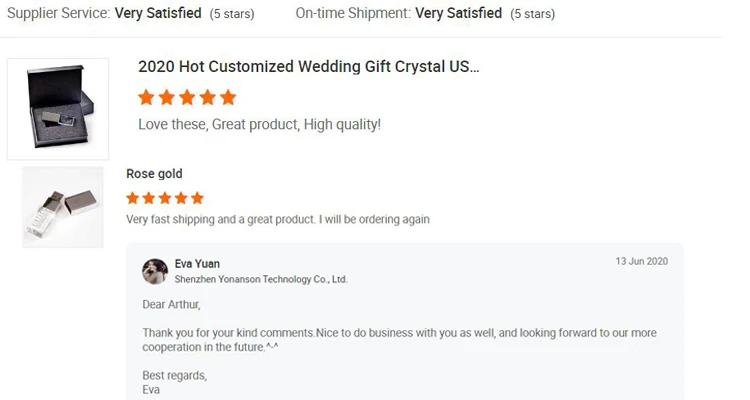Open Shenzhen Yonanson Technology Co., Ltd. link
The height and width of the screenshot is (400, 750).
pos(261,280)
